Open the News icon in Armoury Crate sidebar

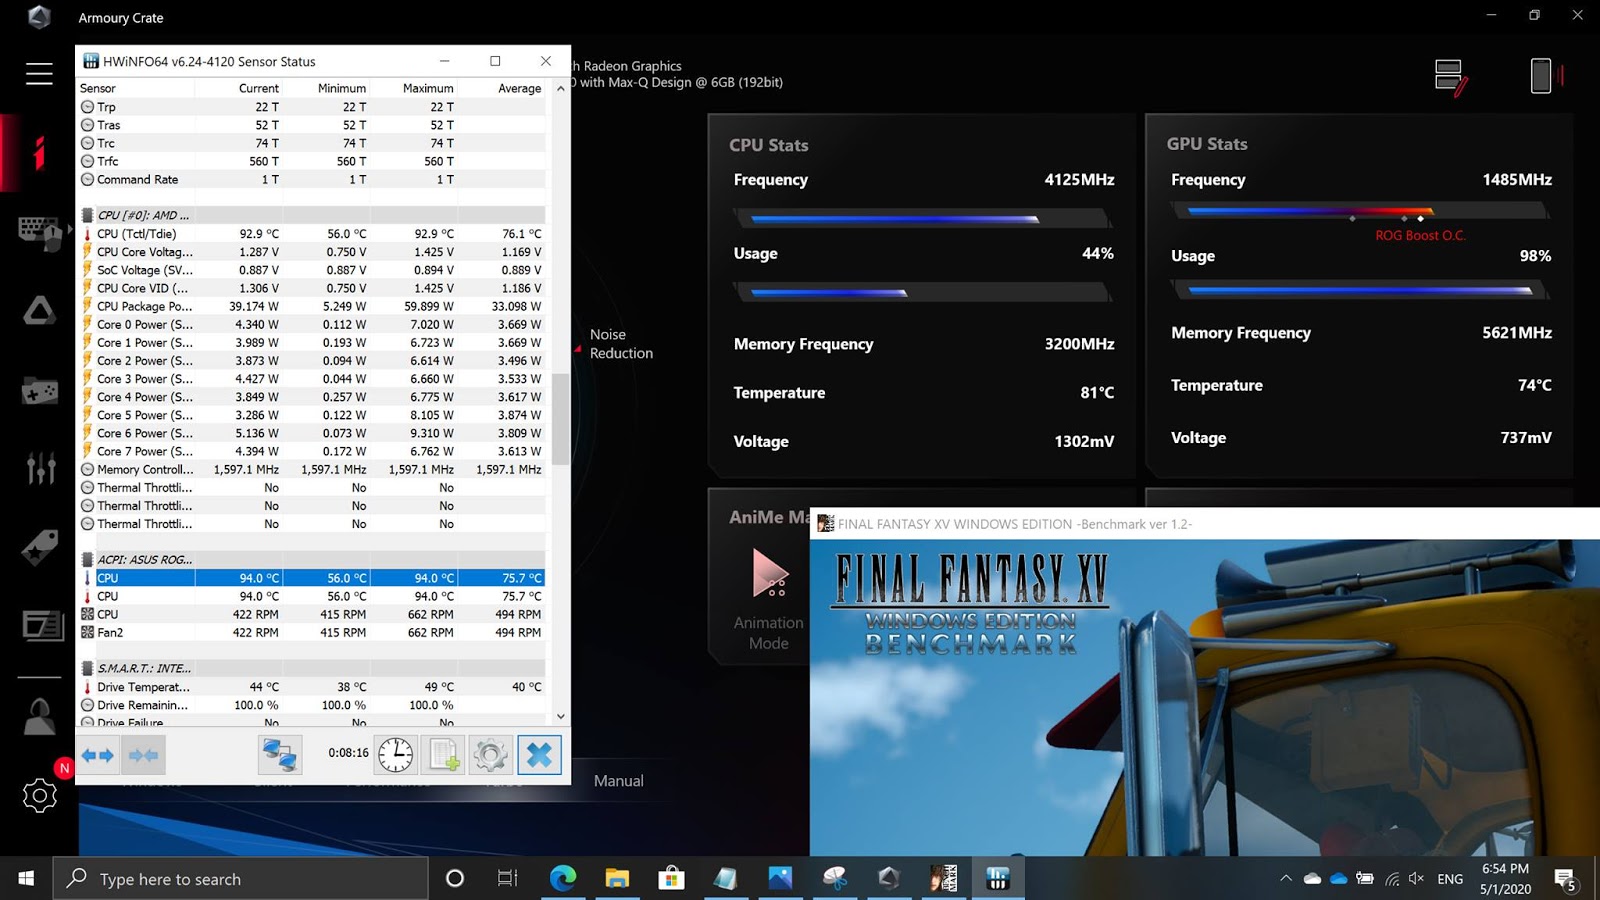pyautogui.click(x=42, y=626)
